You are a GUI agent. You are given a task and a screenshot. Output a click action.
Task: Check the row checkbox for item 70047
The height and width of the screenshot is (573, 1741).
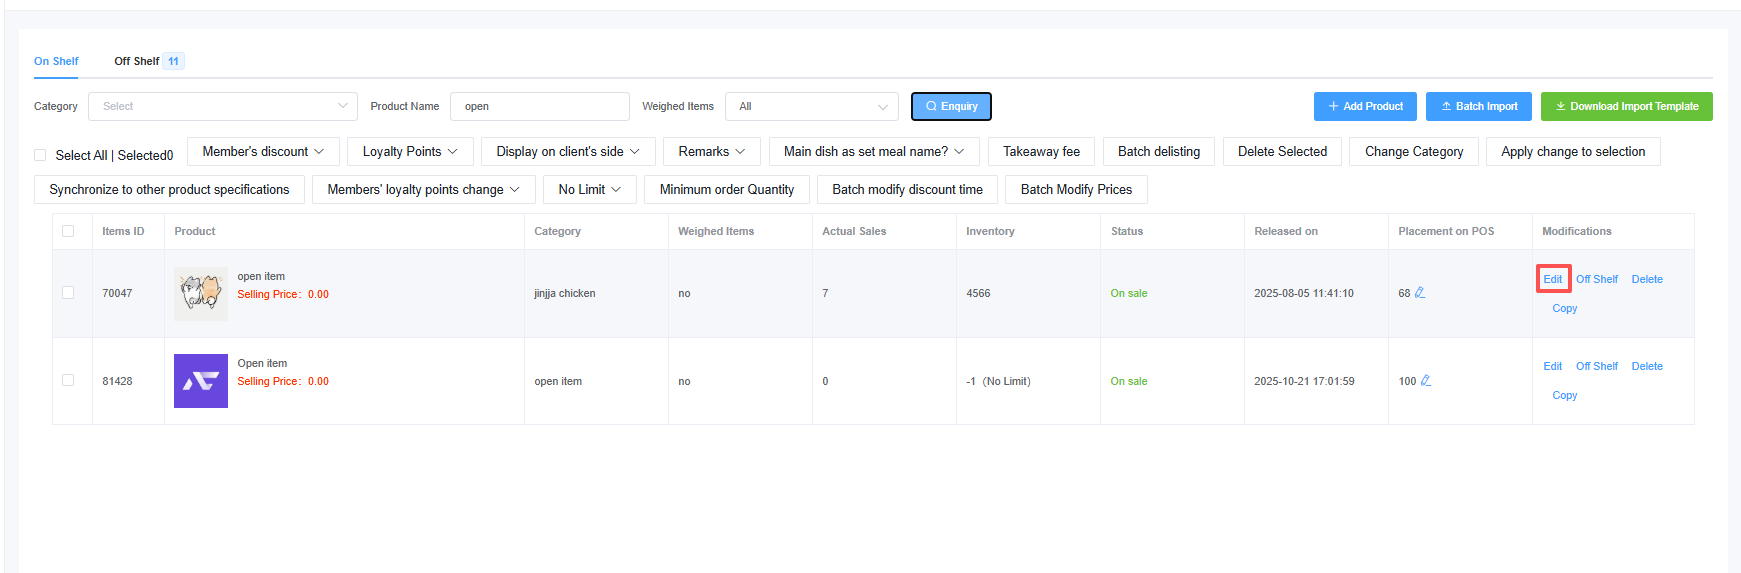click(x=68, y=293)
